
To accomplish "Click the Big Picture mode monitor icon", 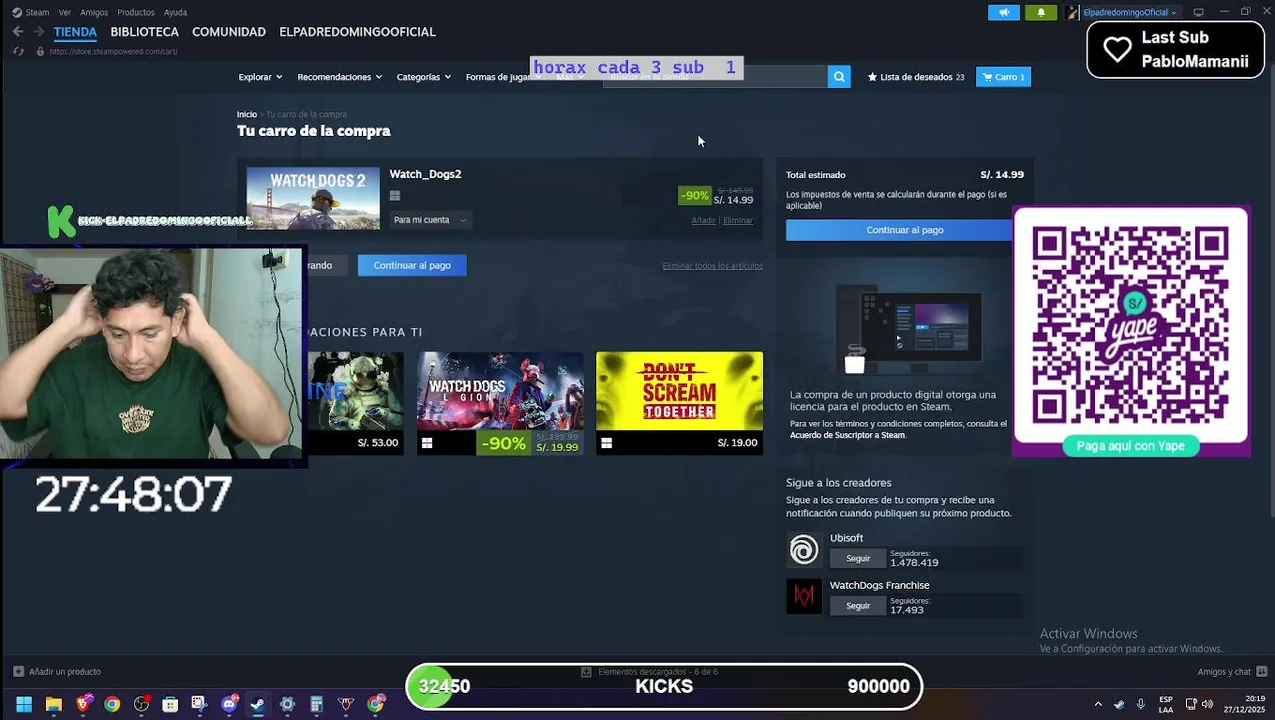I will [x=1198, y=12].
